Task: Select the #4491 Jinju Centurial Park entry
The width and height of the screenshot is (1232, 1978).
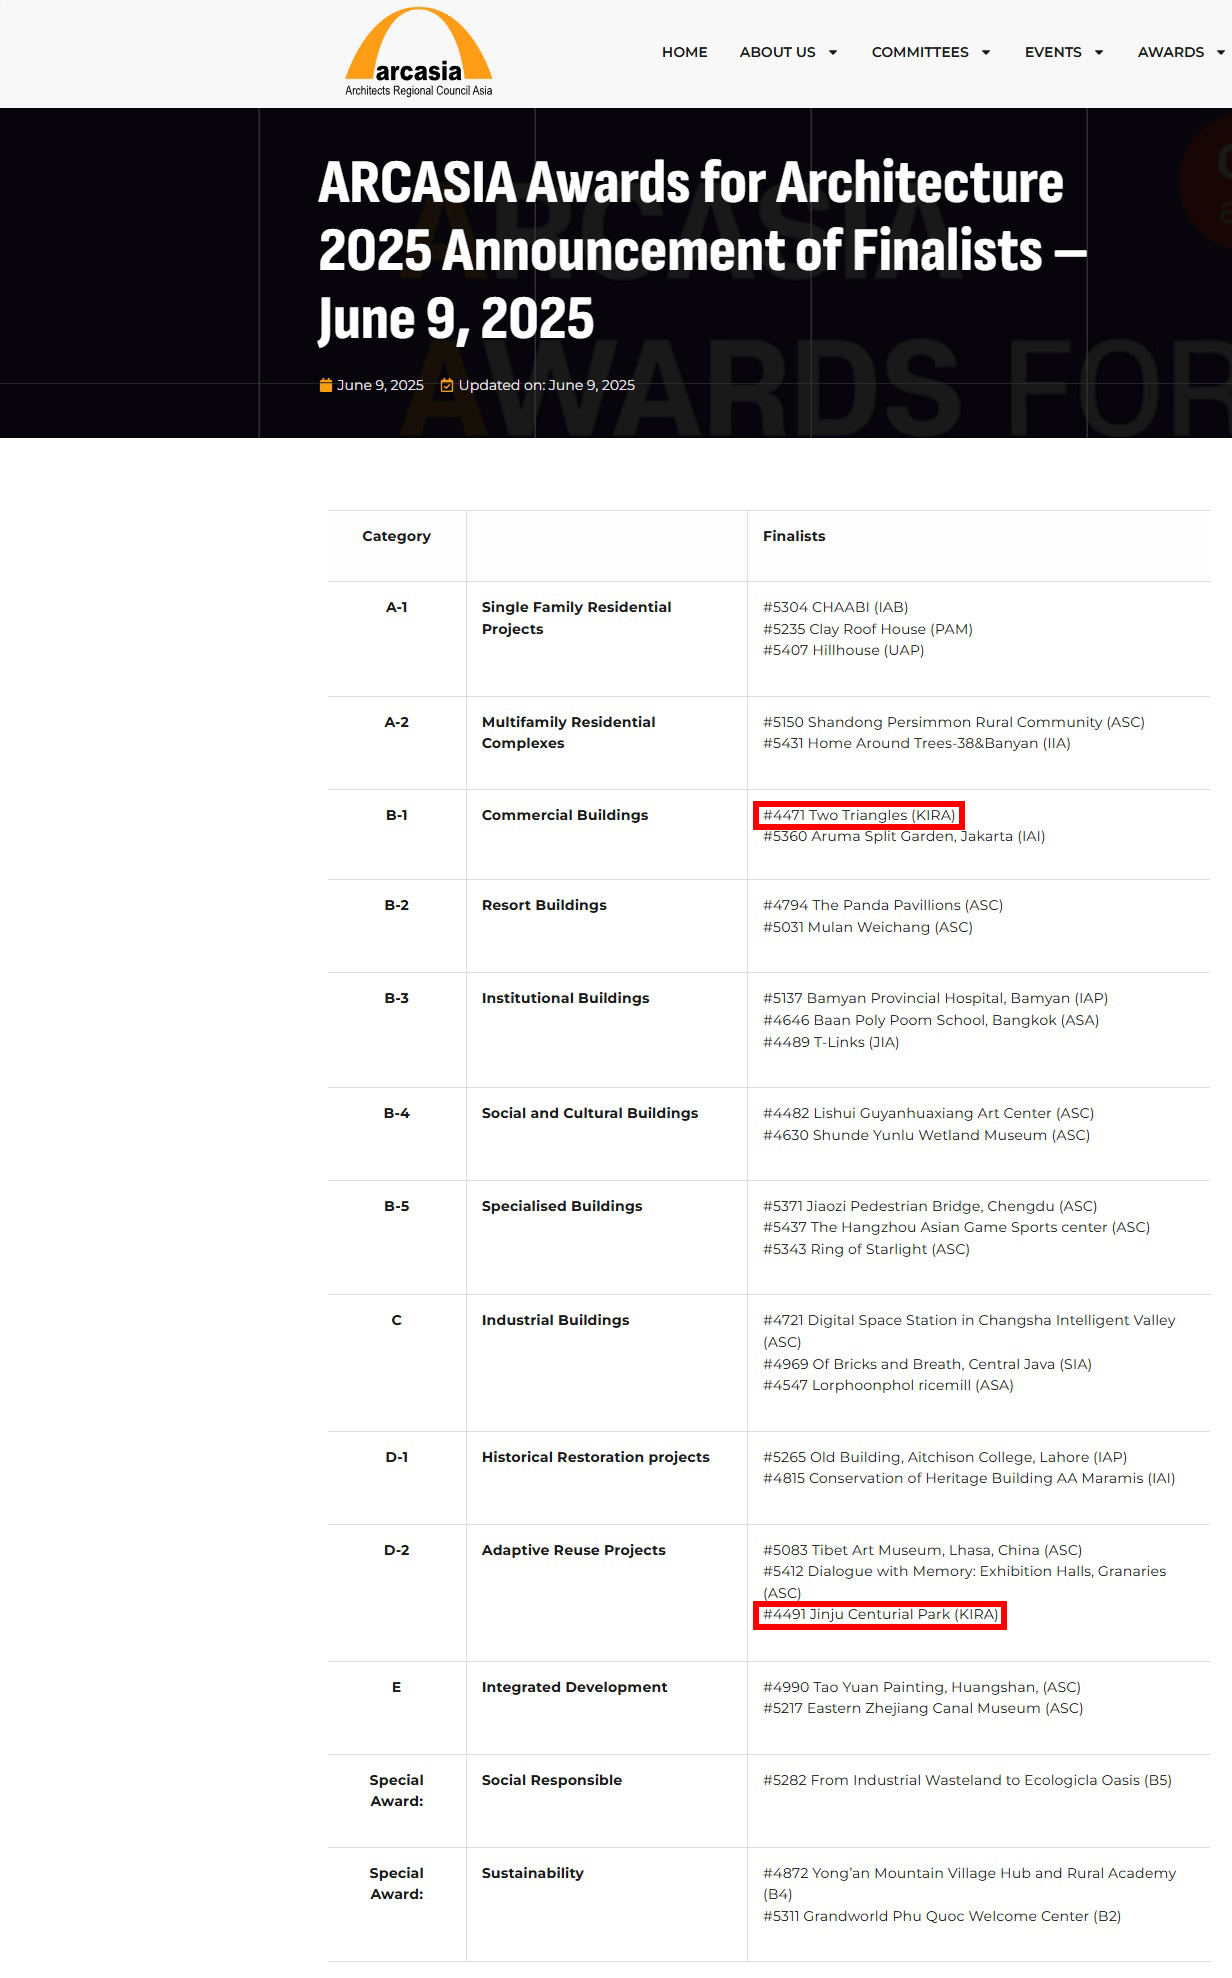Action: (x=880, y=1614)
